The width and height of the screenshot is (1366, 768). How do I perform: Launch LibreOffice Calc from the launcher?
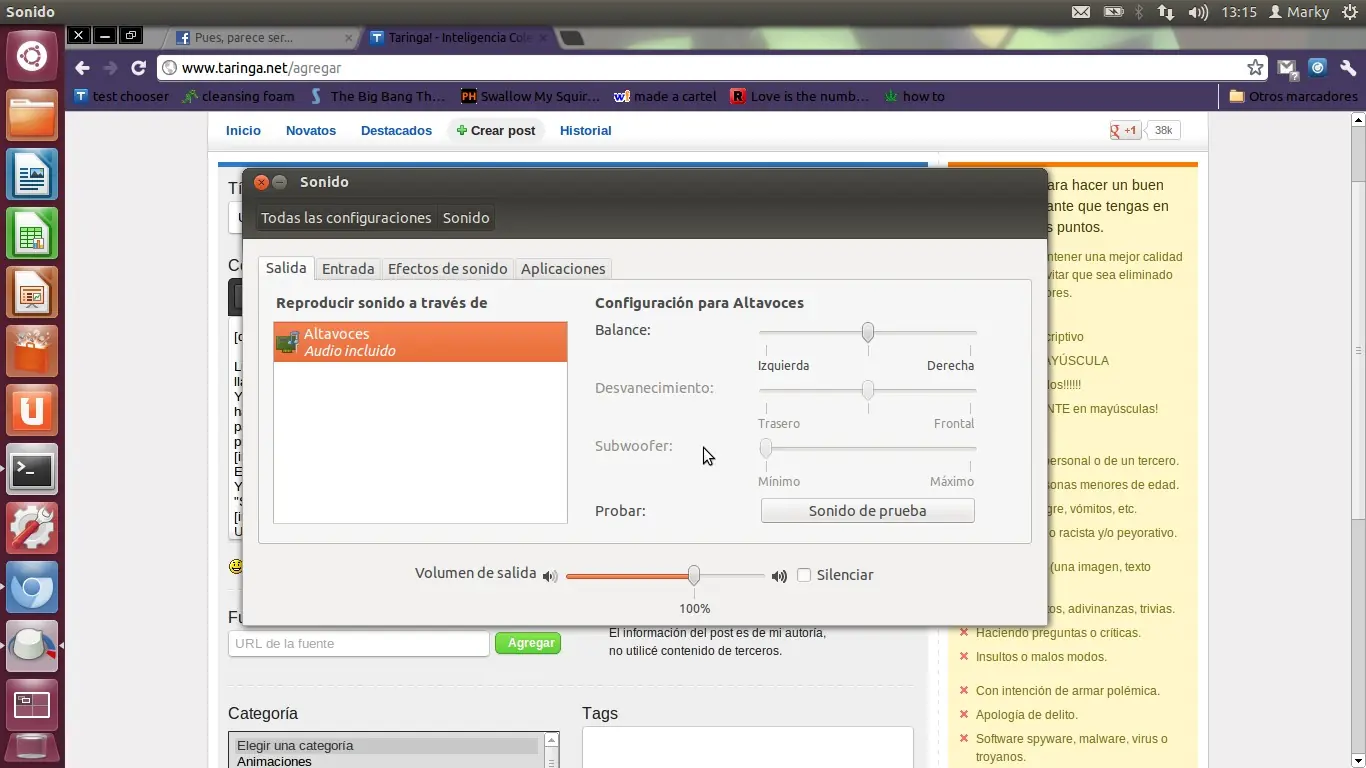[x=32, y=233]
